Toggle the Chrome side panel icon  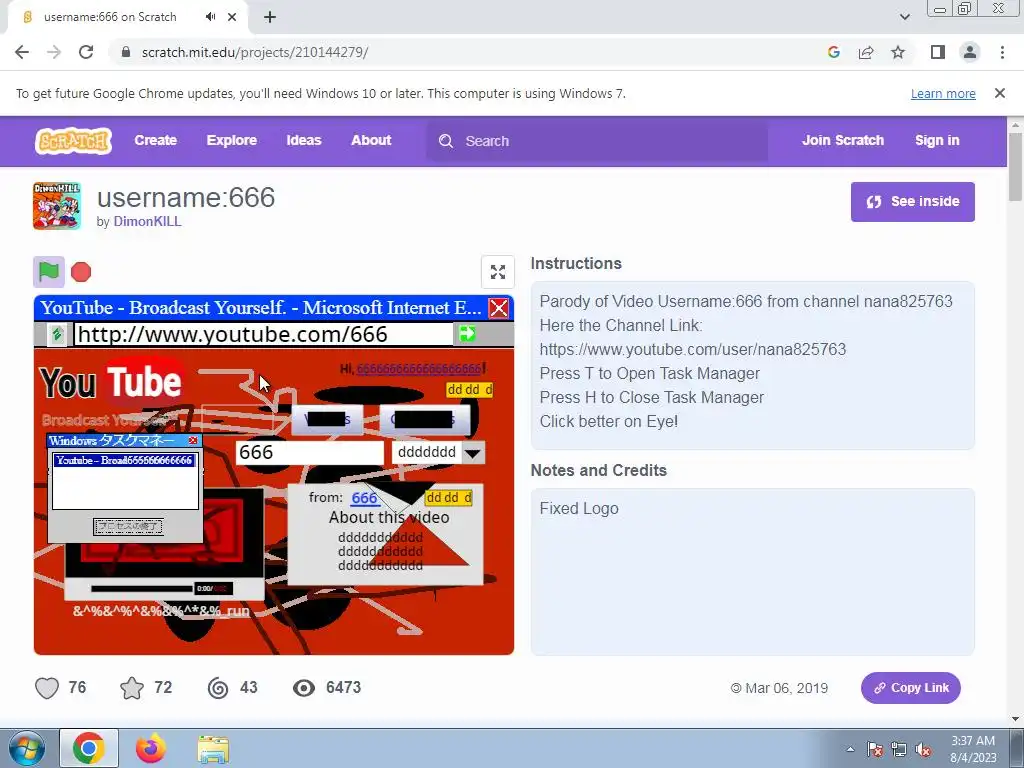938,52
